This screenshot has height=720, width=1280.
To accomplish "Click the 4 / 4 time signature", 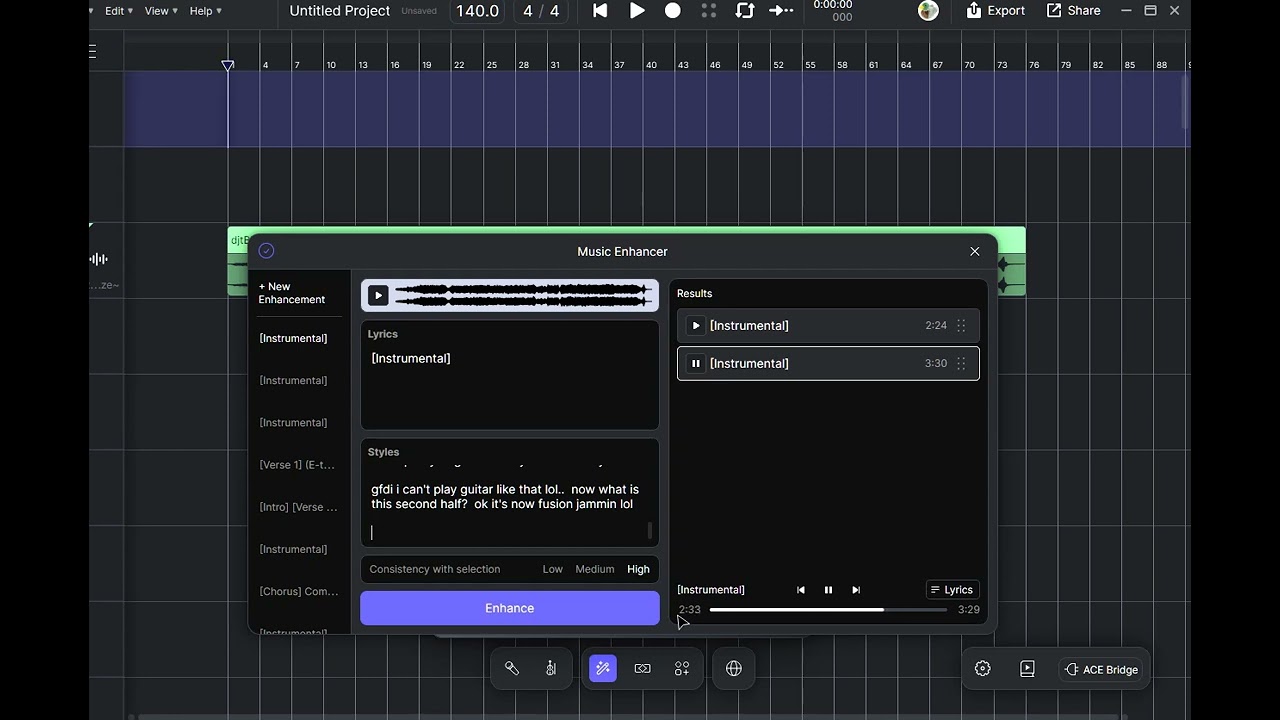I will coord(541,11).
